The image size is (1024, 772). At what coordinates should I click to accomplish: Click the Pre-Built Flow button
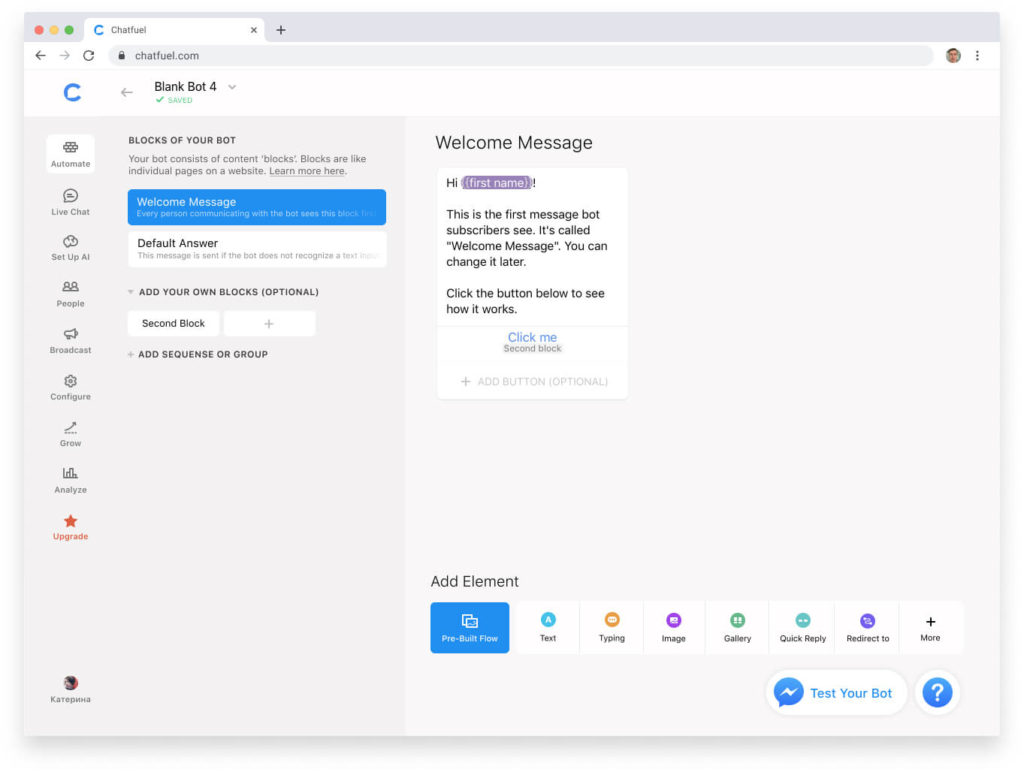(470, 628)
